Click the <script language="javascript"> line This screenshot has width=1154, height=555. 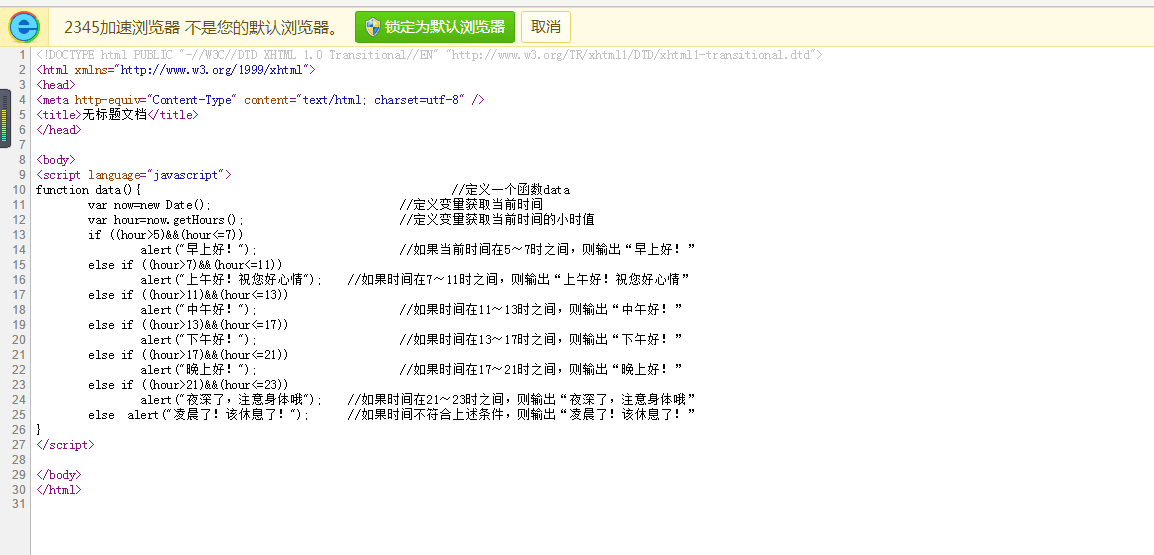coord(133,175)
